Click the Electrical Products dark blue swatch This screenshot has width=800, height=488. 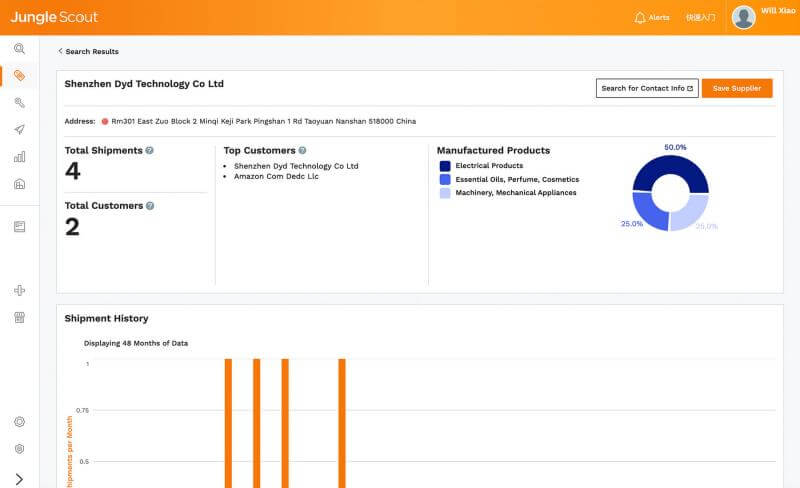(445, 166)
